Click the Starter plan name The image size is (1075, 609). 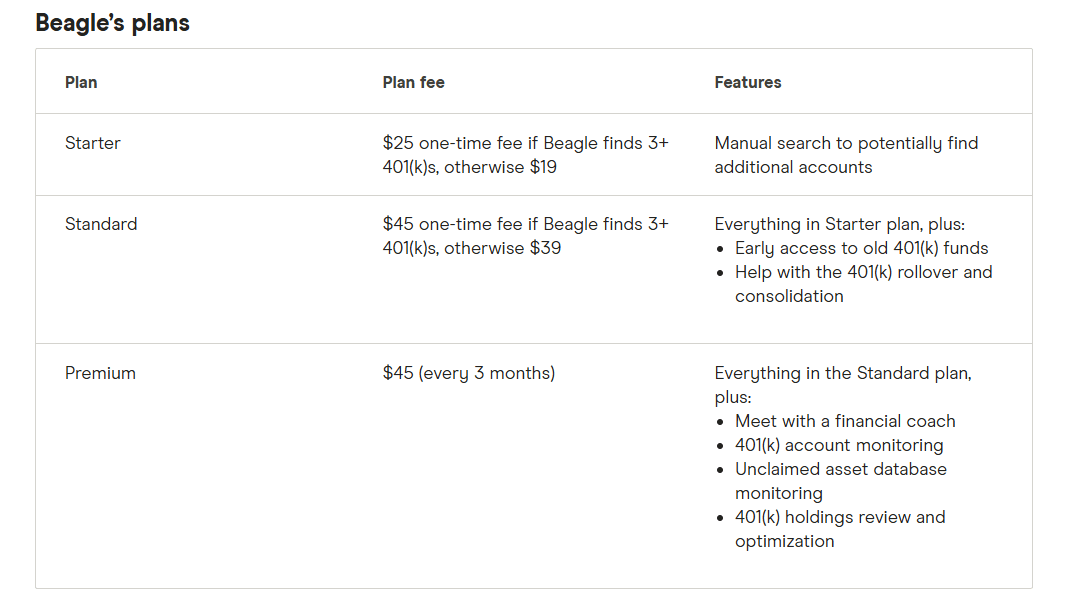(x=93, y=143)
